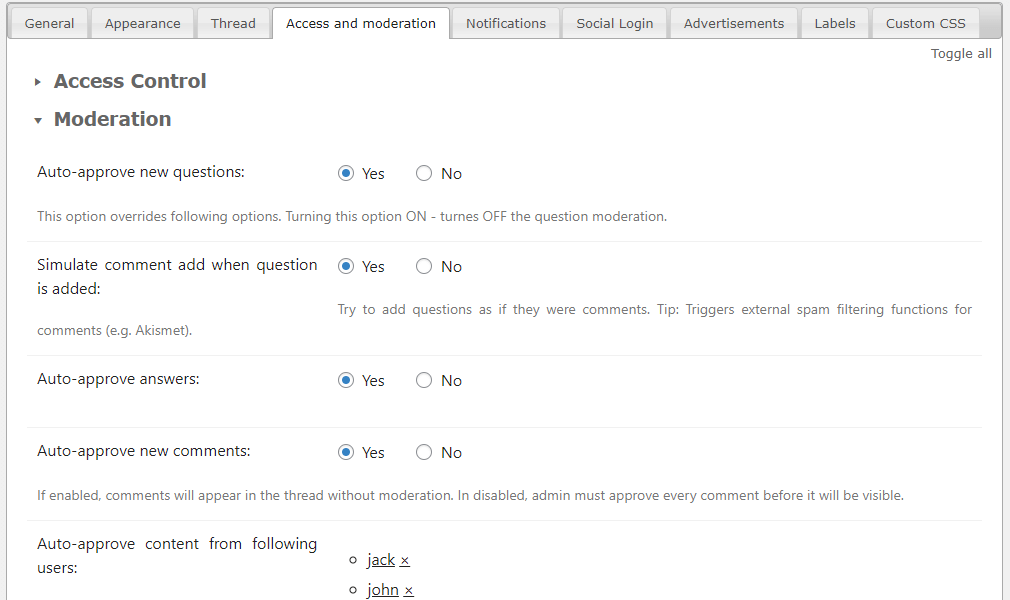Open the Social Login tab
Viewport: 1010px width, 600px height.
click(x=614, y=23)
